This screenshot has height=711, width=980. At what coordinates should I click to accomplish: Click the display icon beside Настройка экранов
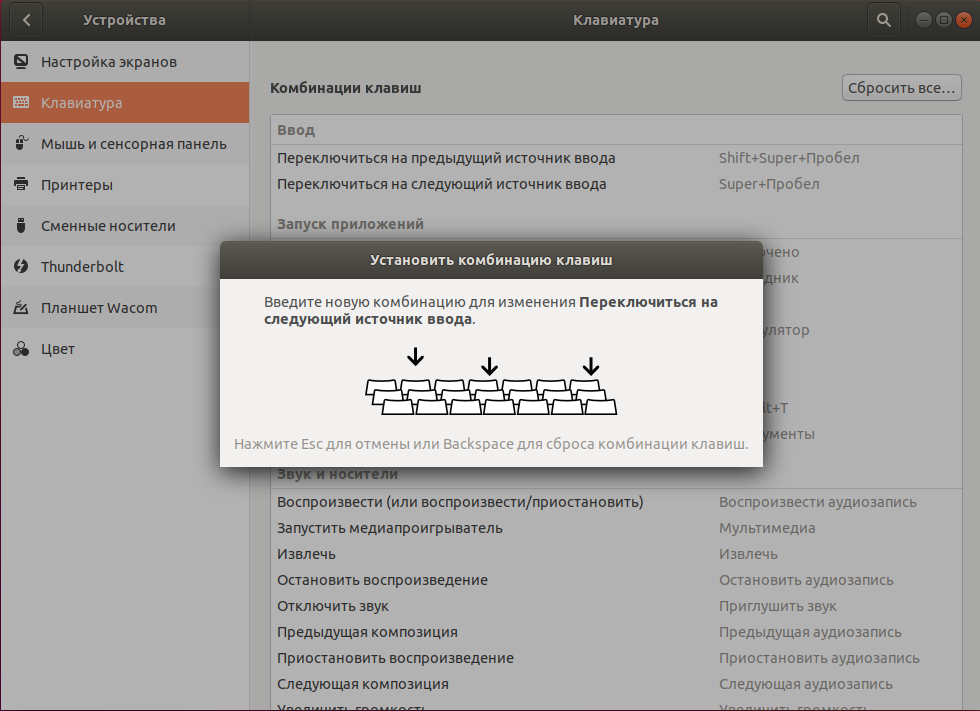pos(21,62)
